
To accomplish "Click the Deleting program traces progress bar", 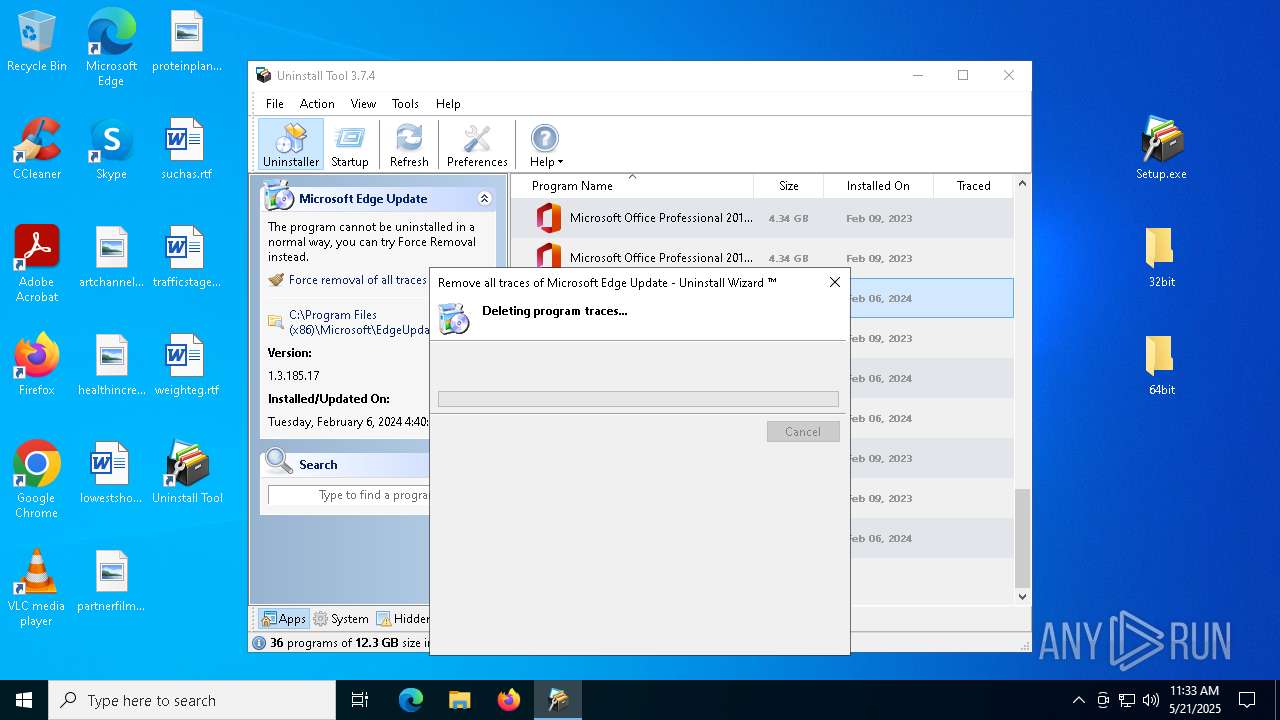I will pyautogui.click(x=638, y=399).
